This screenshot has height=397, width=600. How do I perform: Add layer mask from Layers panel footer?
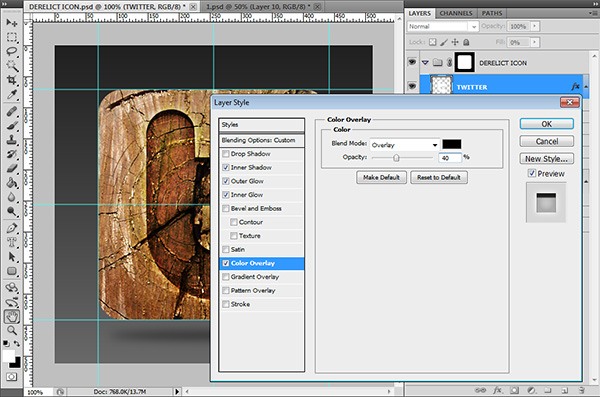[514, 390]
